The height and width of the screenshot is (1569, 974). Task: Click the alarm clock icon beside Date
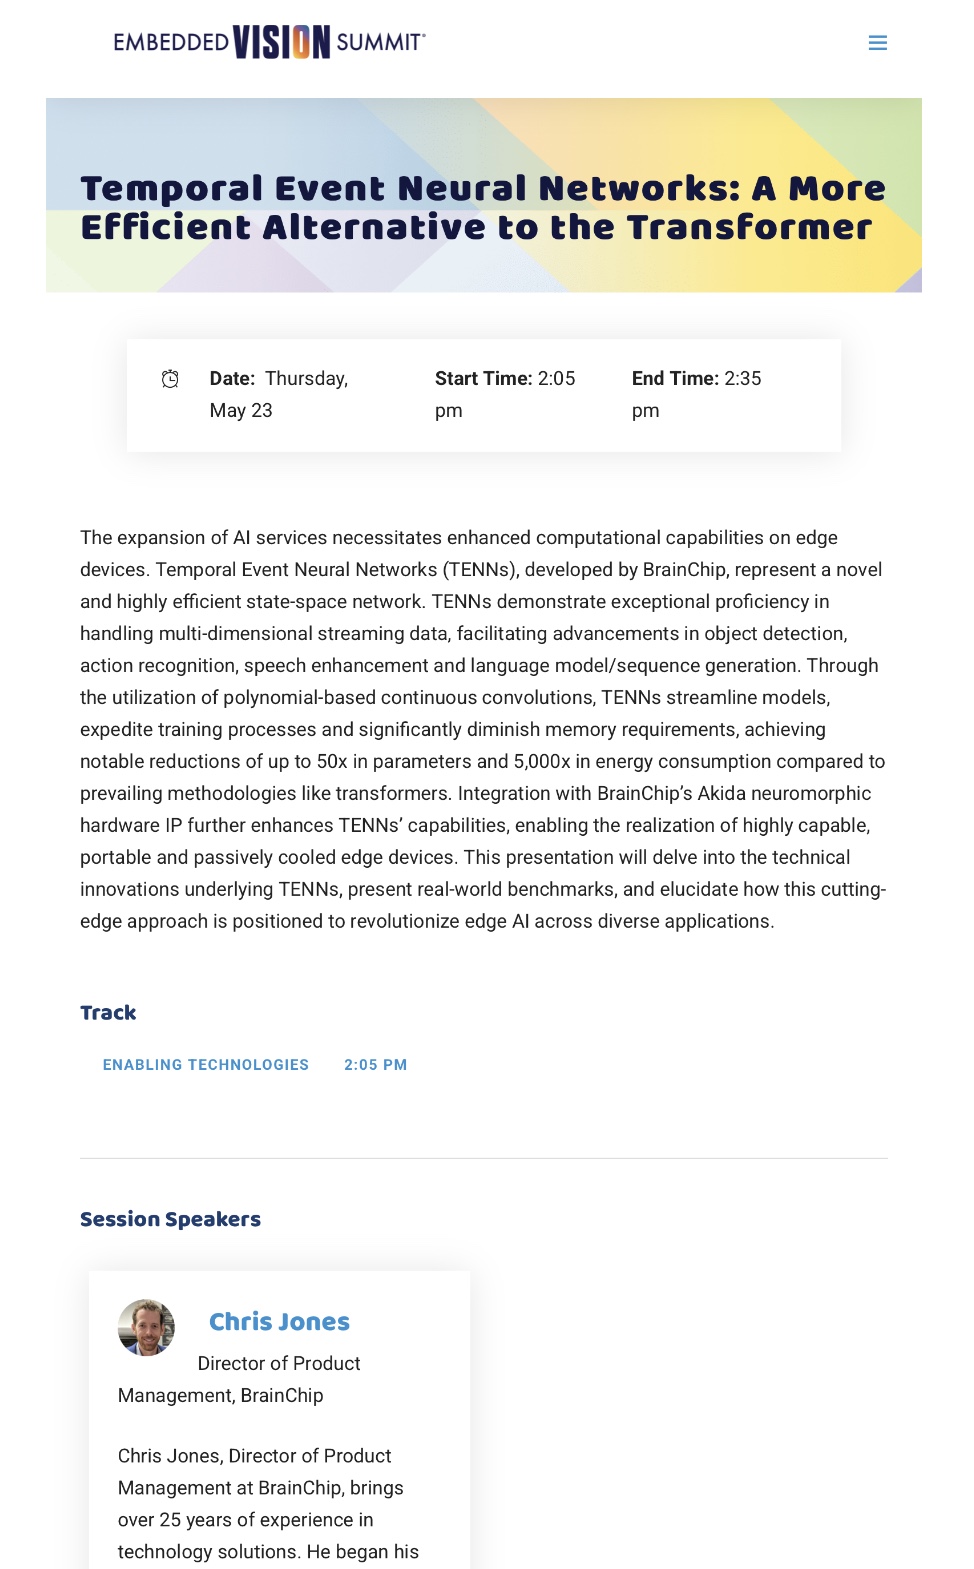[x=170, y=379]
